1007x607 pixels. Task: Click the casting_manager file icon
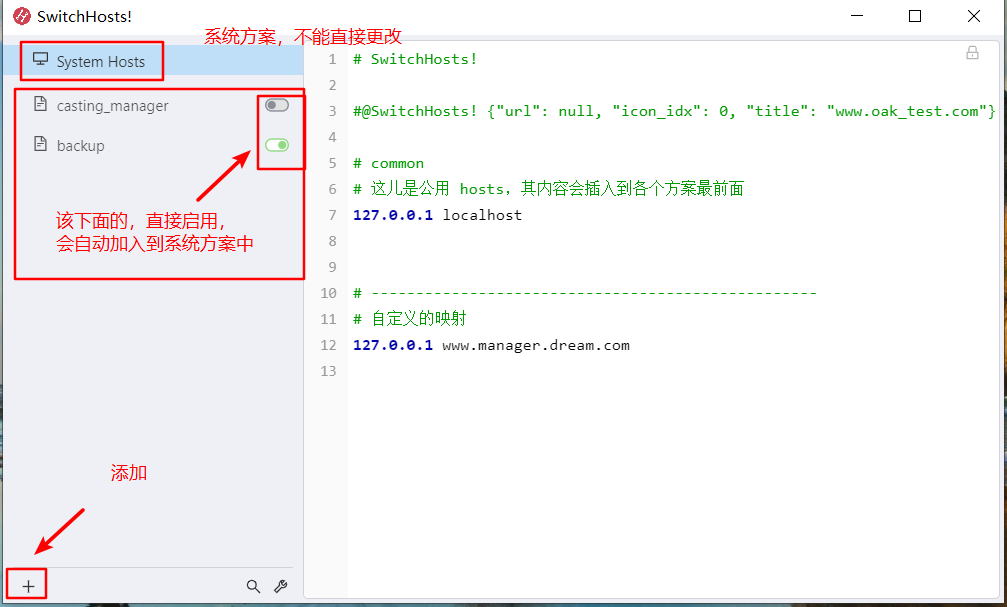(40, 104)
